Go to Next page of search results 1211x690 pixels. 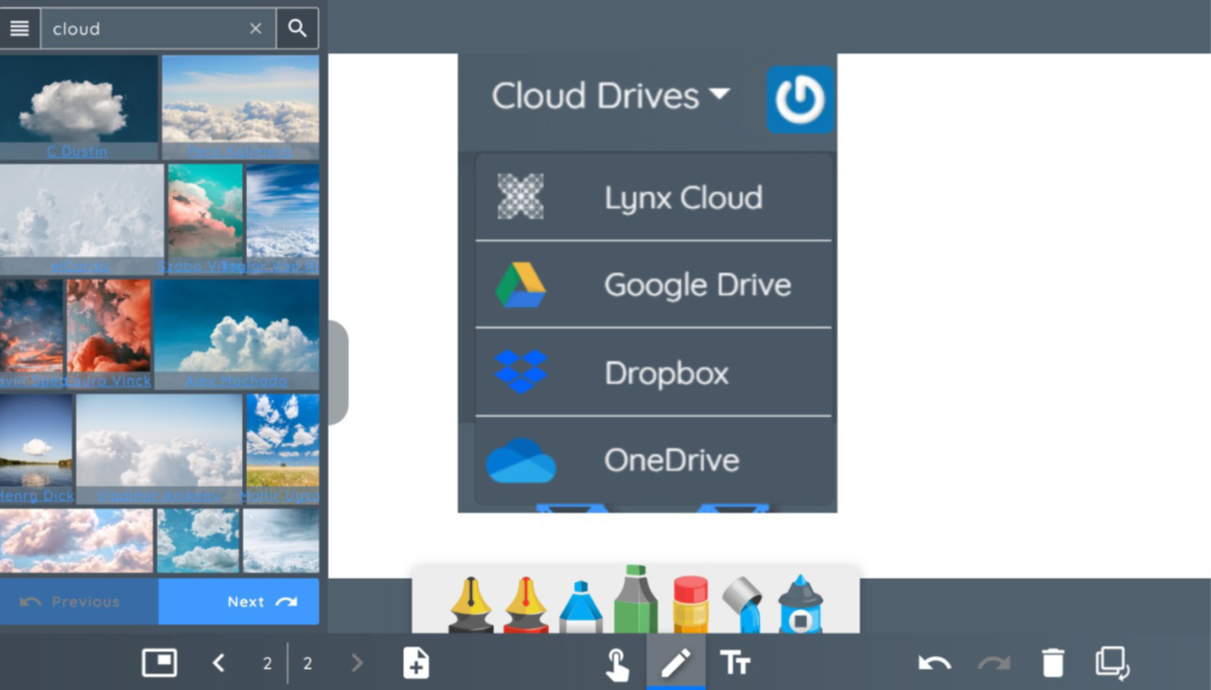point(239,601)
